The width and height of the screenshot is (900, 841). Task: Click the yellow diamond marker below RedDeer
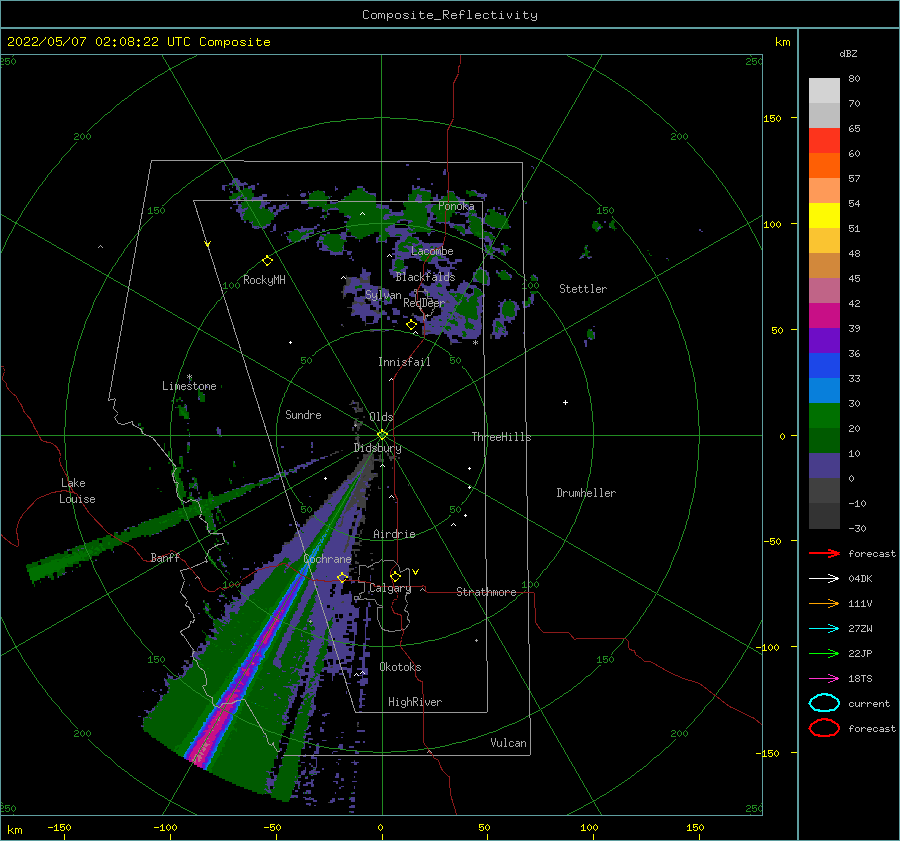(x=411, y=325)
